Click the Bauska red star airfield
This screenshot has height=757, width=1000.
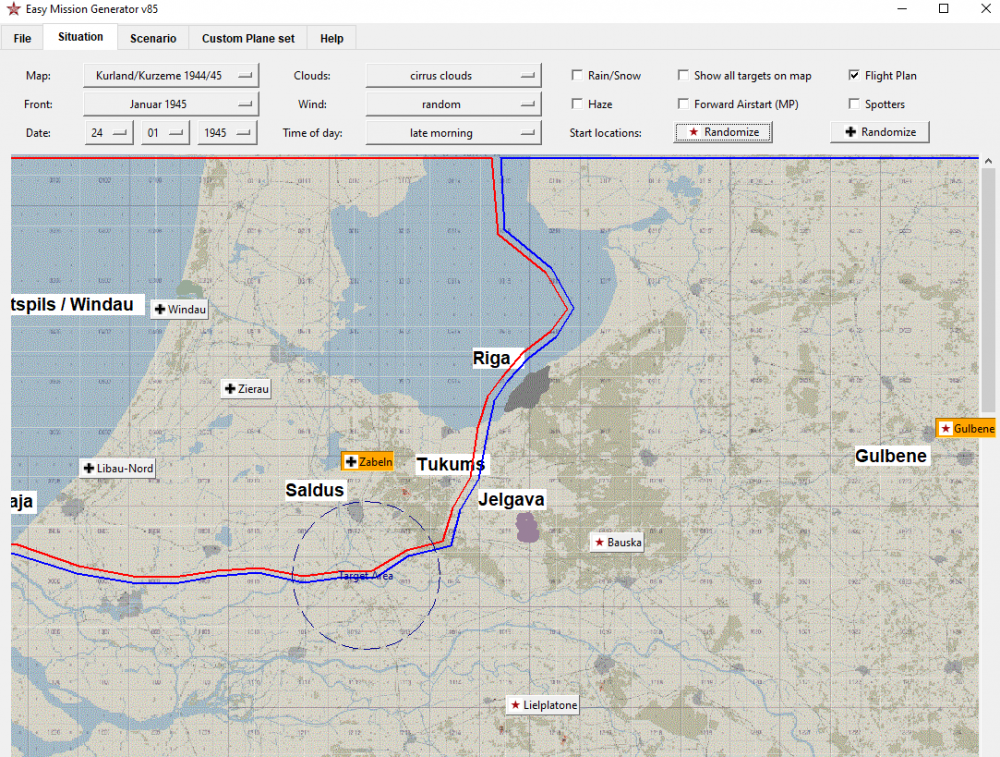(x=617, y=542)
